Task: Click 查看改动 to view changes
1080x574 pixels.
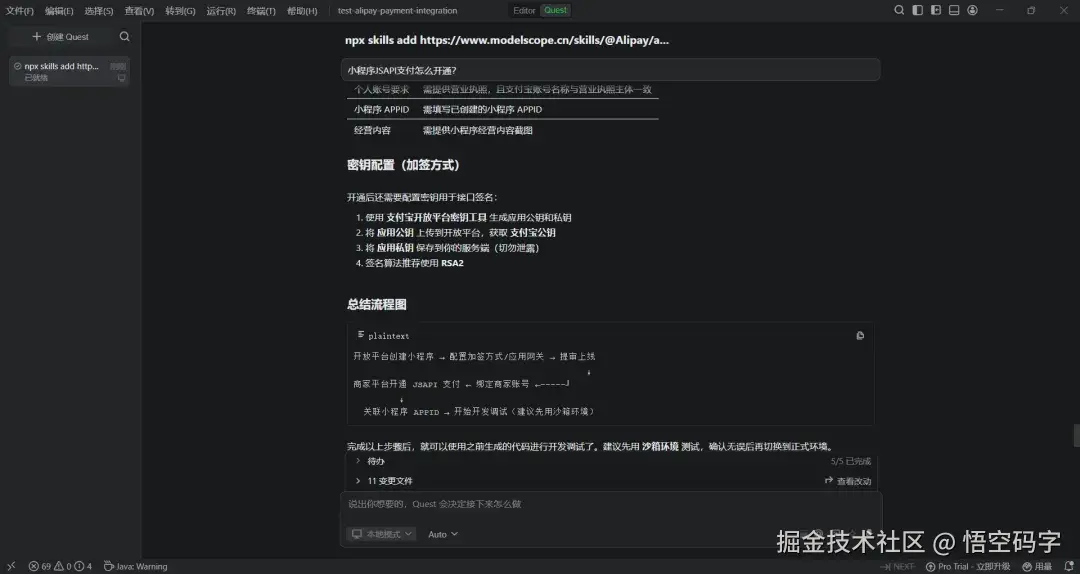Action: tap(848, 481)
